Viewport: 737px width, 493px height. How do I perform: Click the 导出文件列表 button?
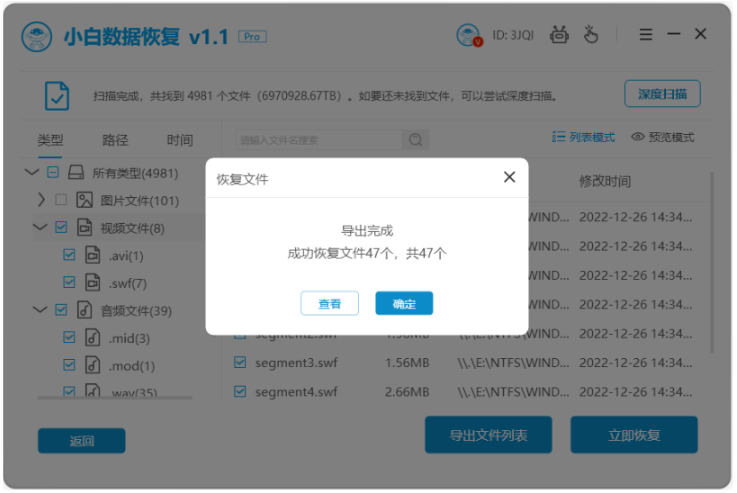click(x=488, y=435)
